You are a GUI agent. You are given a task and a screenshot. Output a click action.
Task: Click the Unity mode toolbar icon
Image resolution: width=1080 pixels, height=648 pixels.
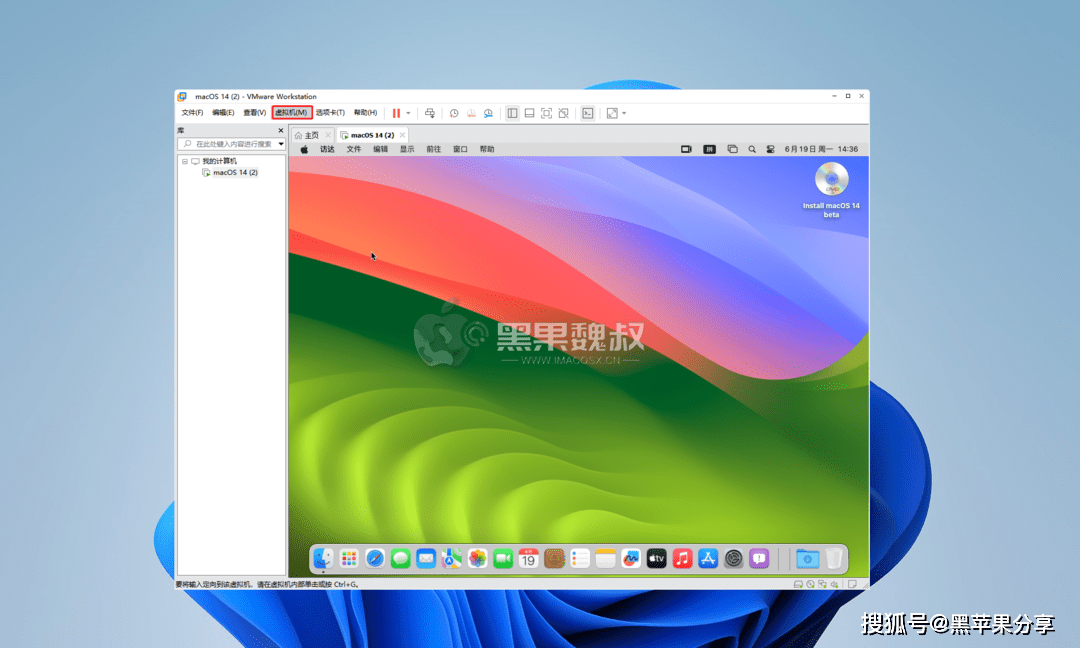(x=563, y=113)
